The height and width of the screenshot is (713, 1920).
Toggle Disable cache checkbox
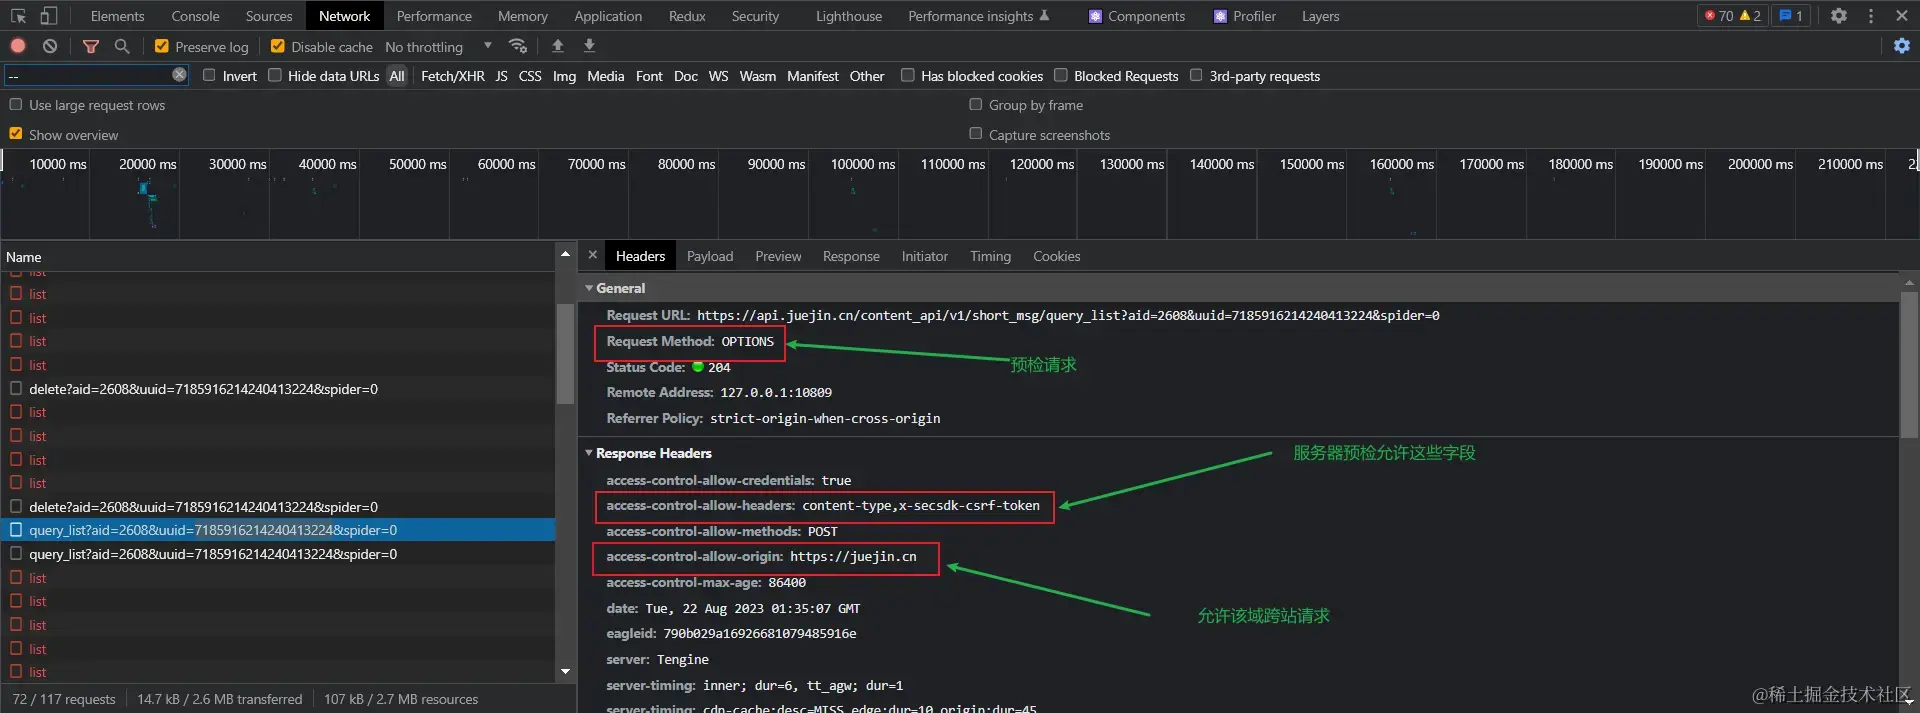[278, 46]
